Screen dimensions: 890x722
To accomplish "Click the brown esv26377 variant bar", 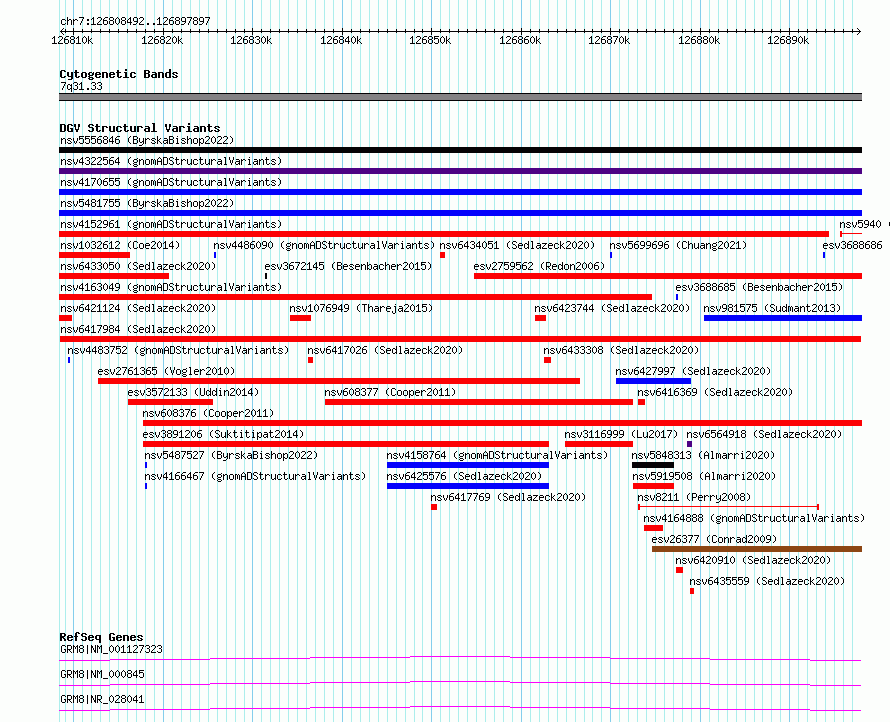I will click(757, 549).
